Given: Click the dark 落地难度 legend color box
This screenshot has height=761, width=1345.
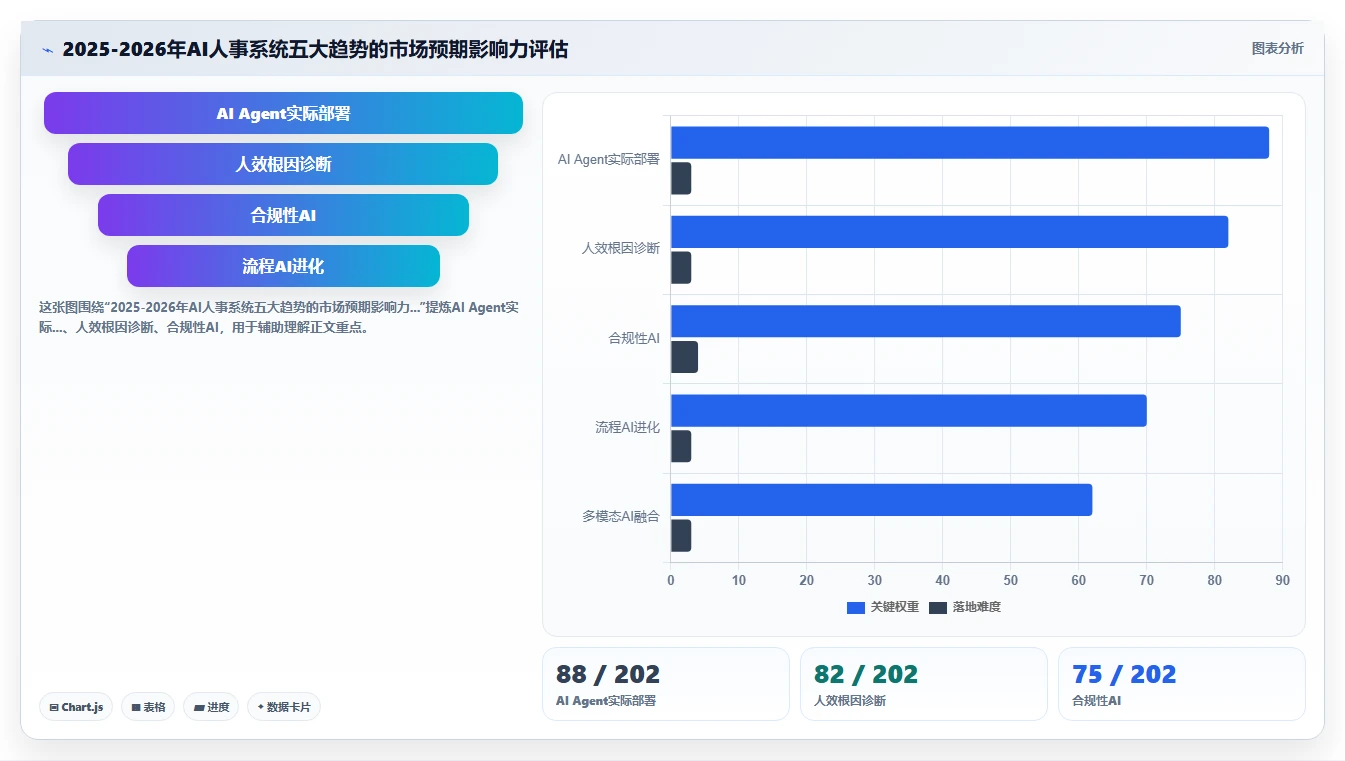Looking at the screenshot, I should click(938, 607).
